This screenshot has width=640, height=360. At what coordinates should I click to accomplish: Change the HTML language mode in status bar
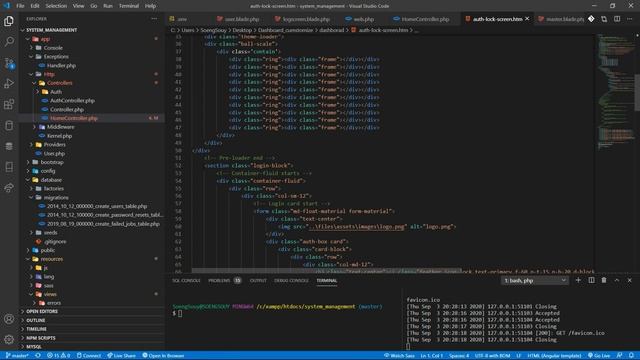pos(554,356)
